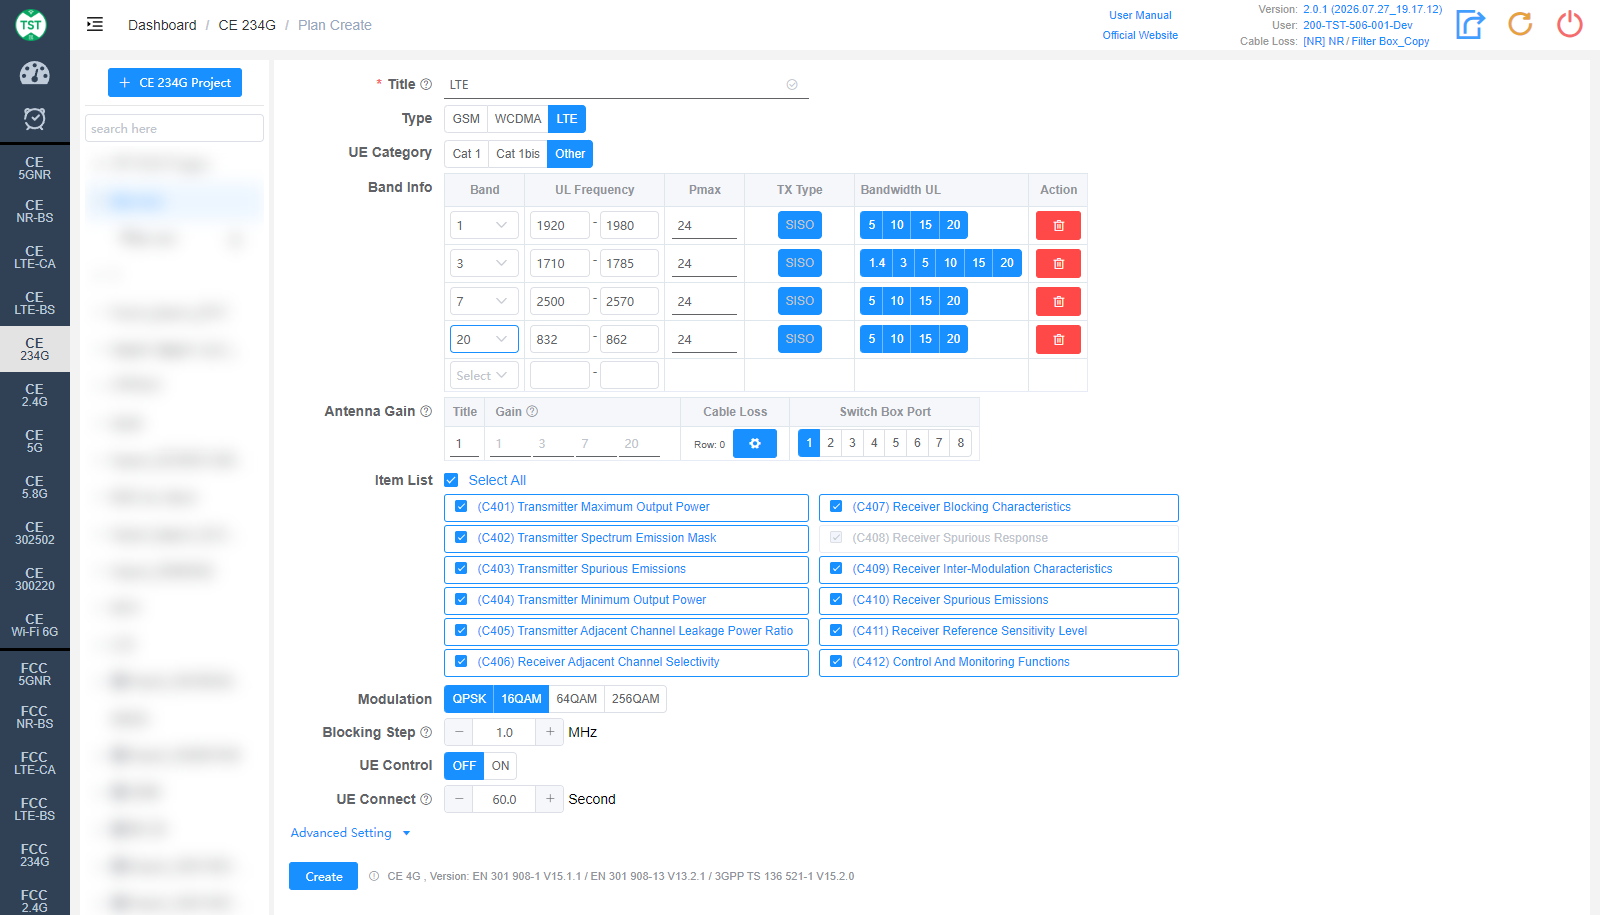The height and width of the screenshot is (915, 1600).
Task: Uncheck C401 Transmitter Maximum Output Power
Action: 461,507
